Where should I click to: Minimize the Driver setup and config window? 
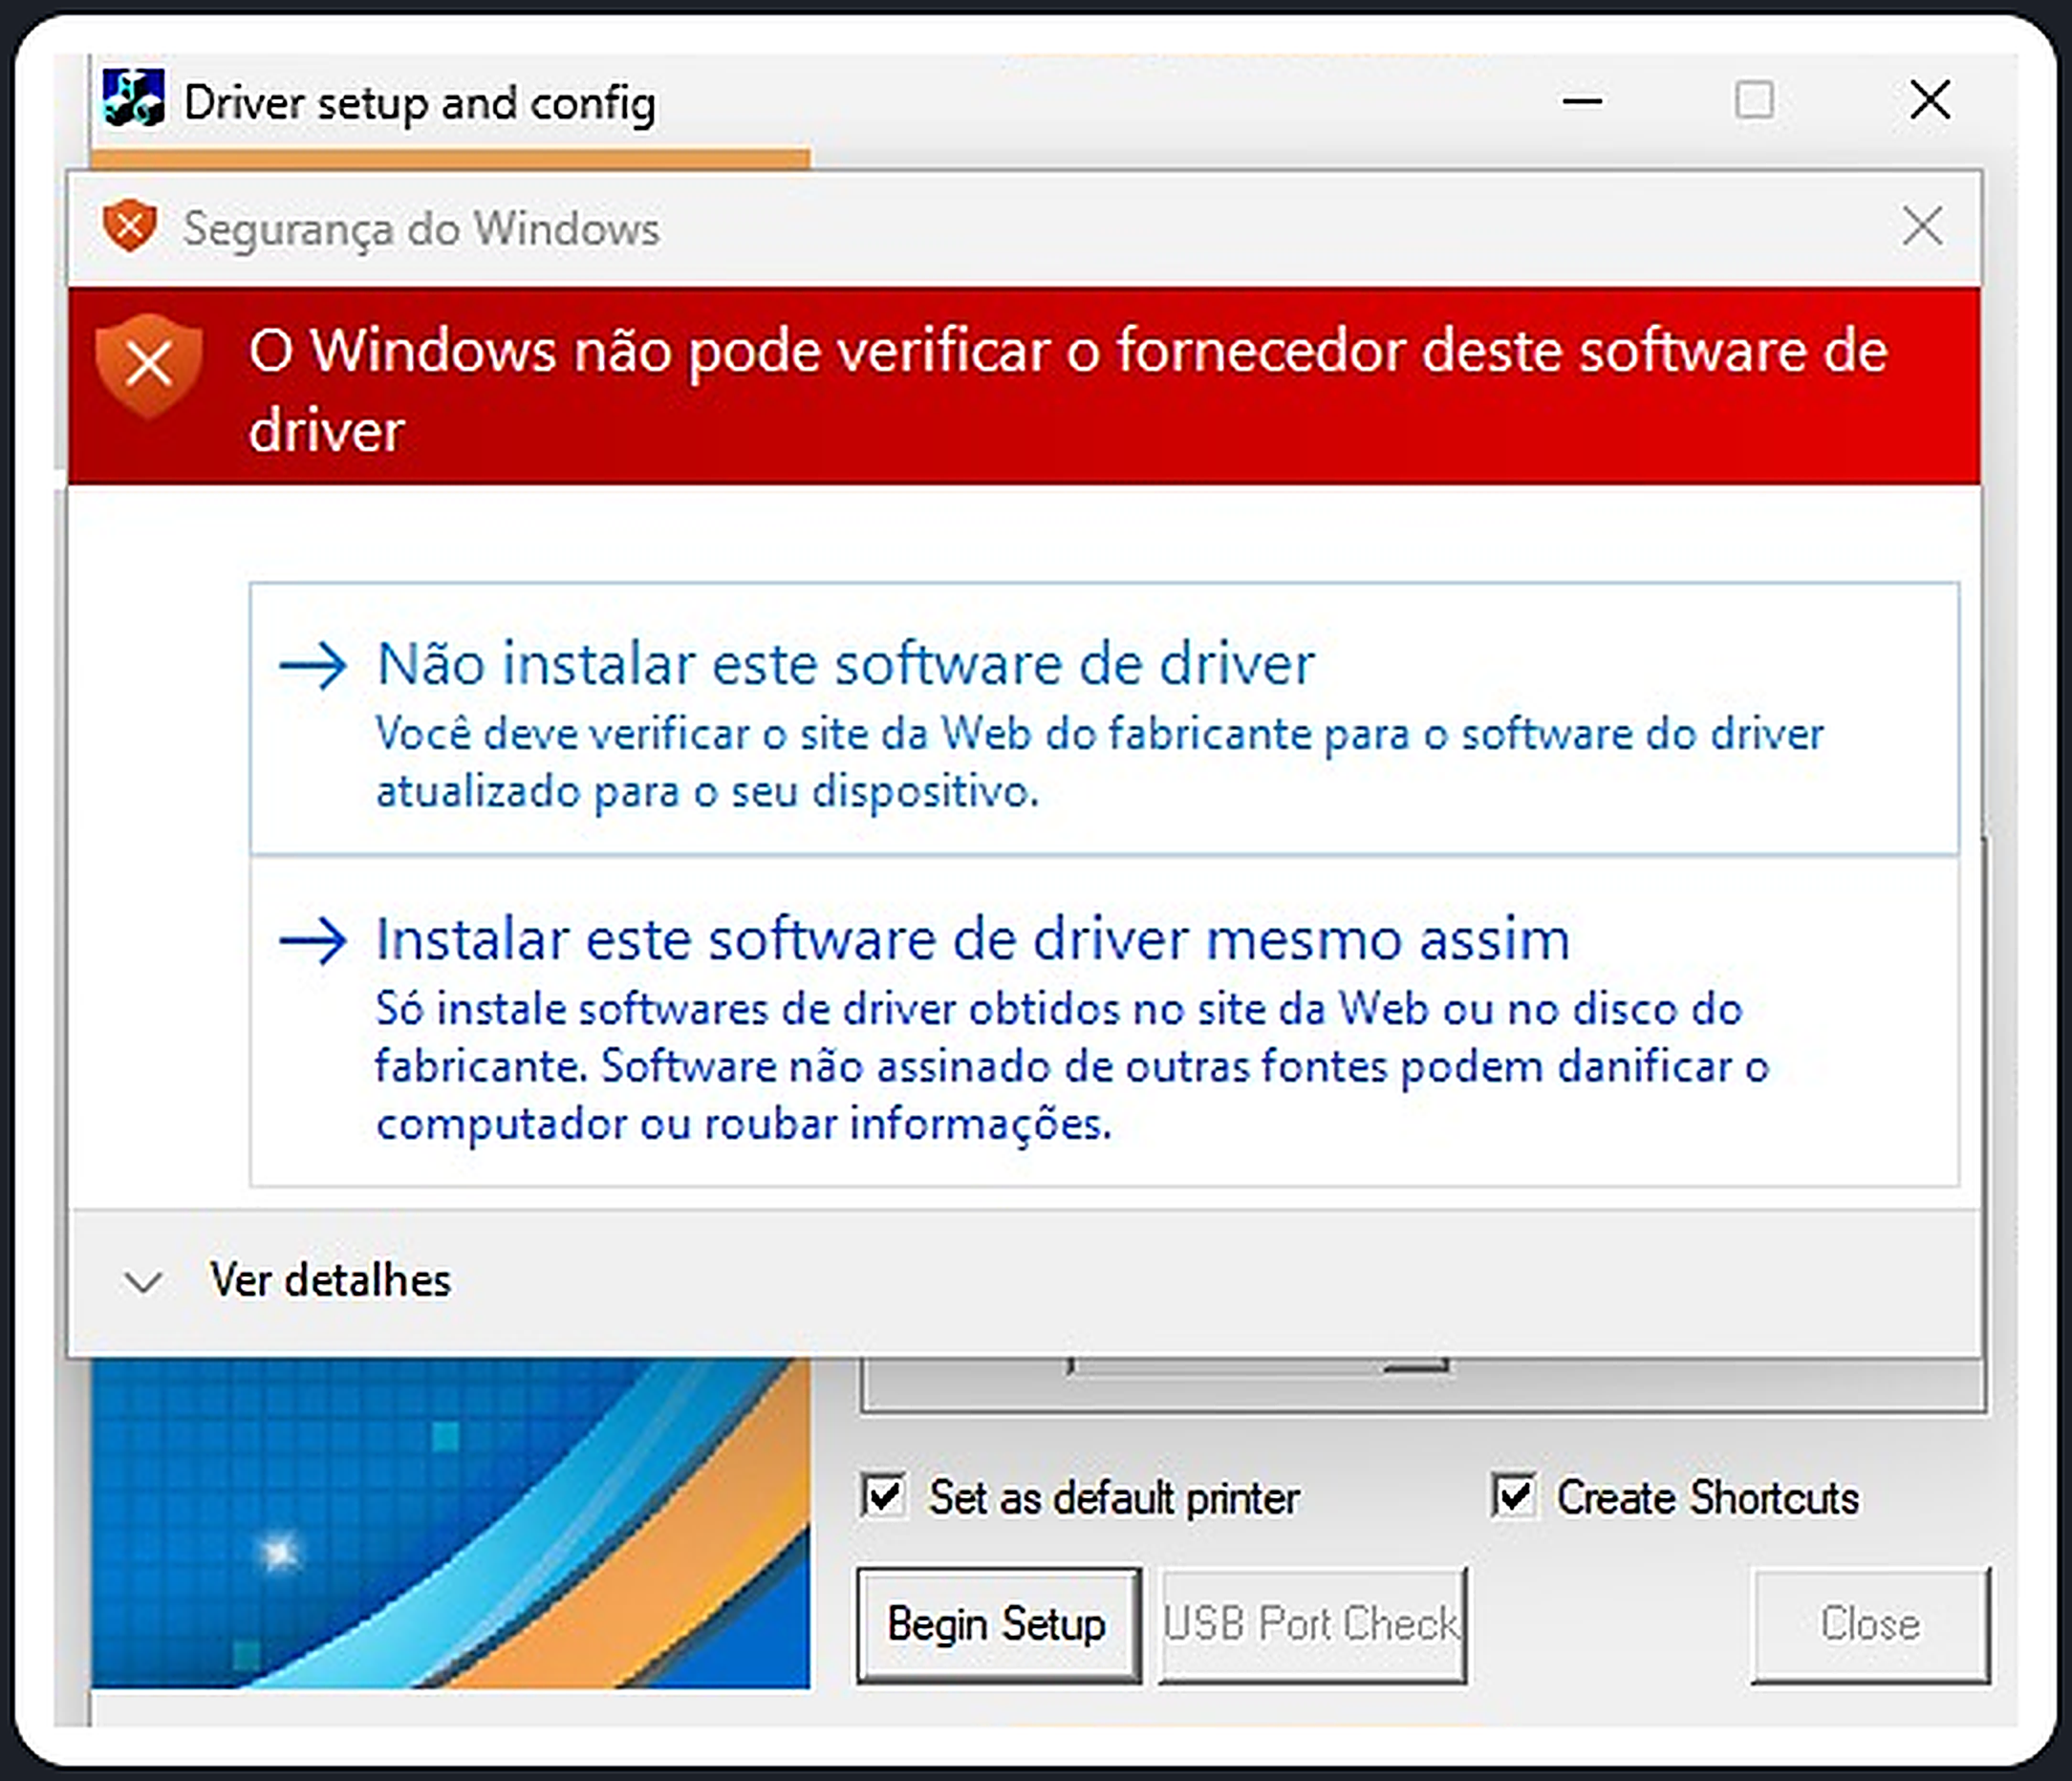1582,101
